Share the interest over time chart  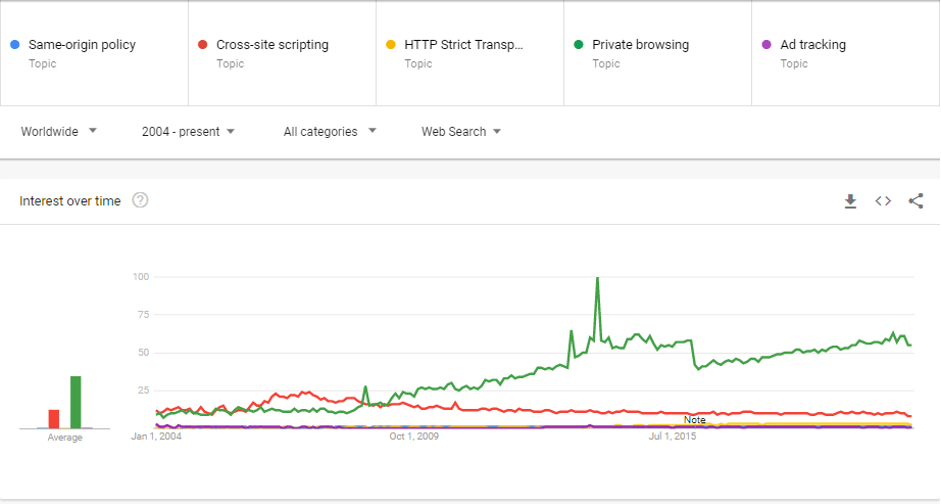[x=915, y=201]
